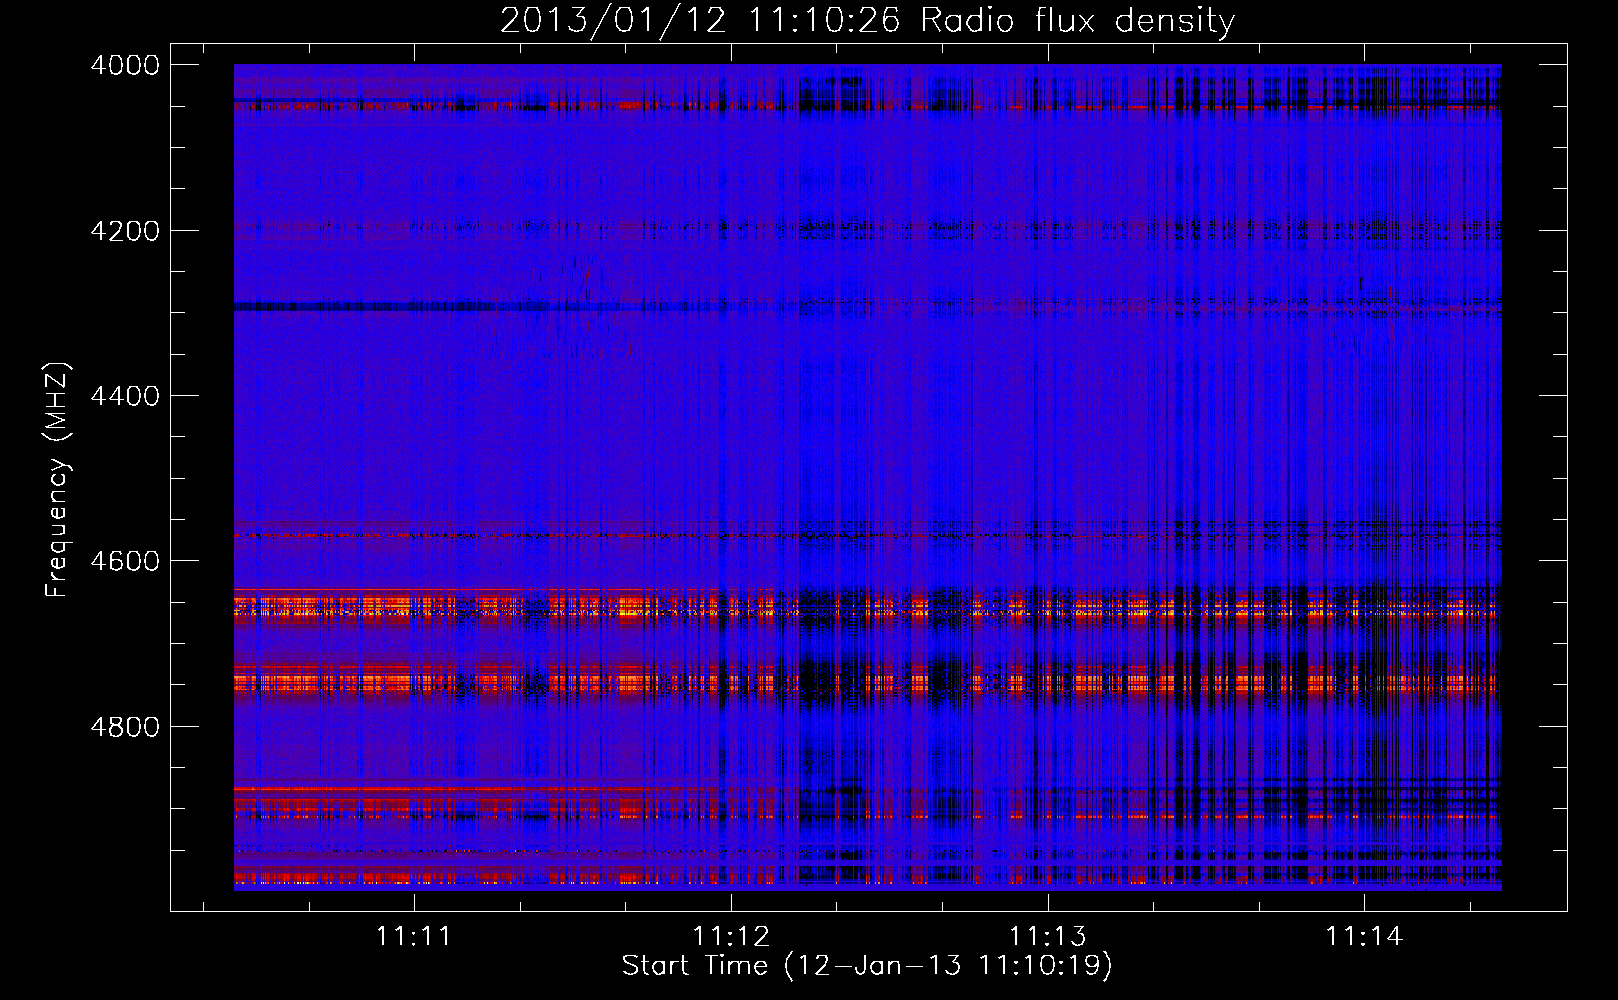Viewport: 1618px width, 1000px height.
Task: Click the 'Start Time (12-Jan-13 11:10:19)' axis label
Action: pos(867,966)
